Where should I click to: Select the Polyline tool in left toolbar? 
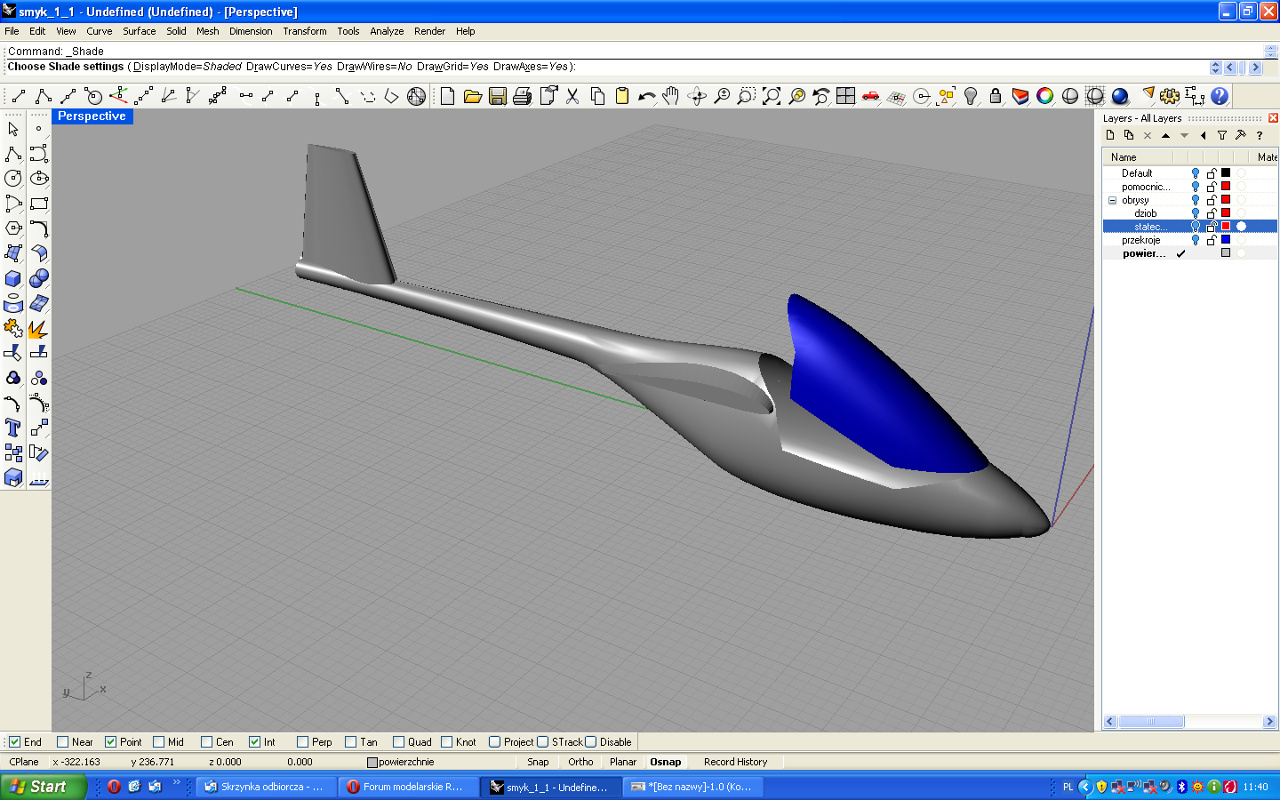pos(13,154)
